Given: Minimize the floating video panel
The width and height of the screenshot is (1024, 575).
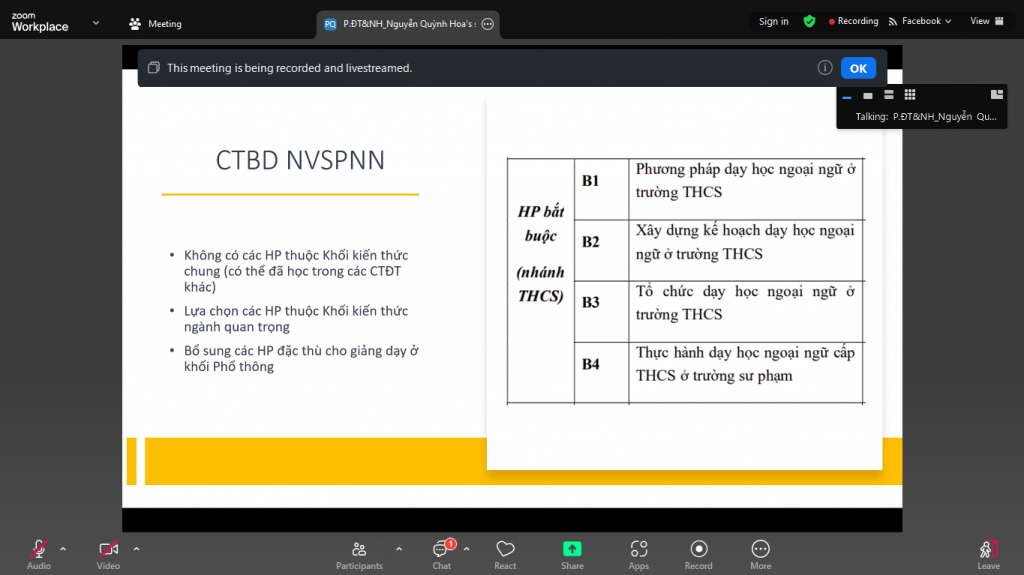Looking at the screenshot, I should tap(847, 95).
